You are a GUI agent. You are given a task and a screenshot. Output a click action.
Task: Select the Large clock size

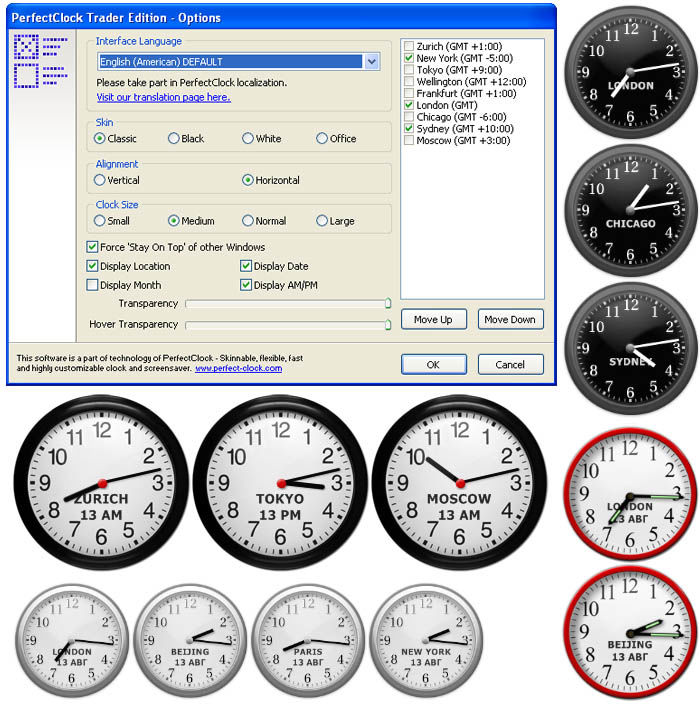[x=322, y=220]
